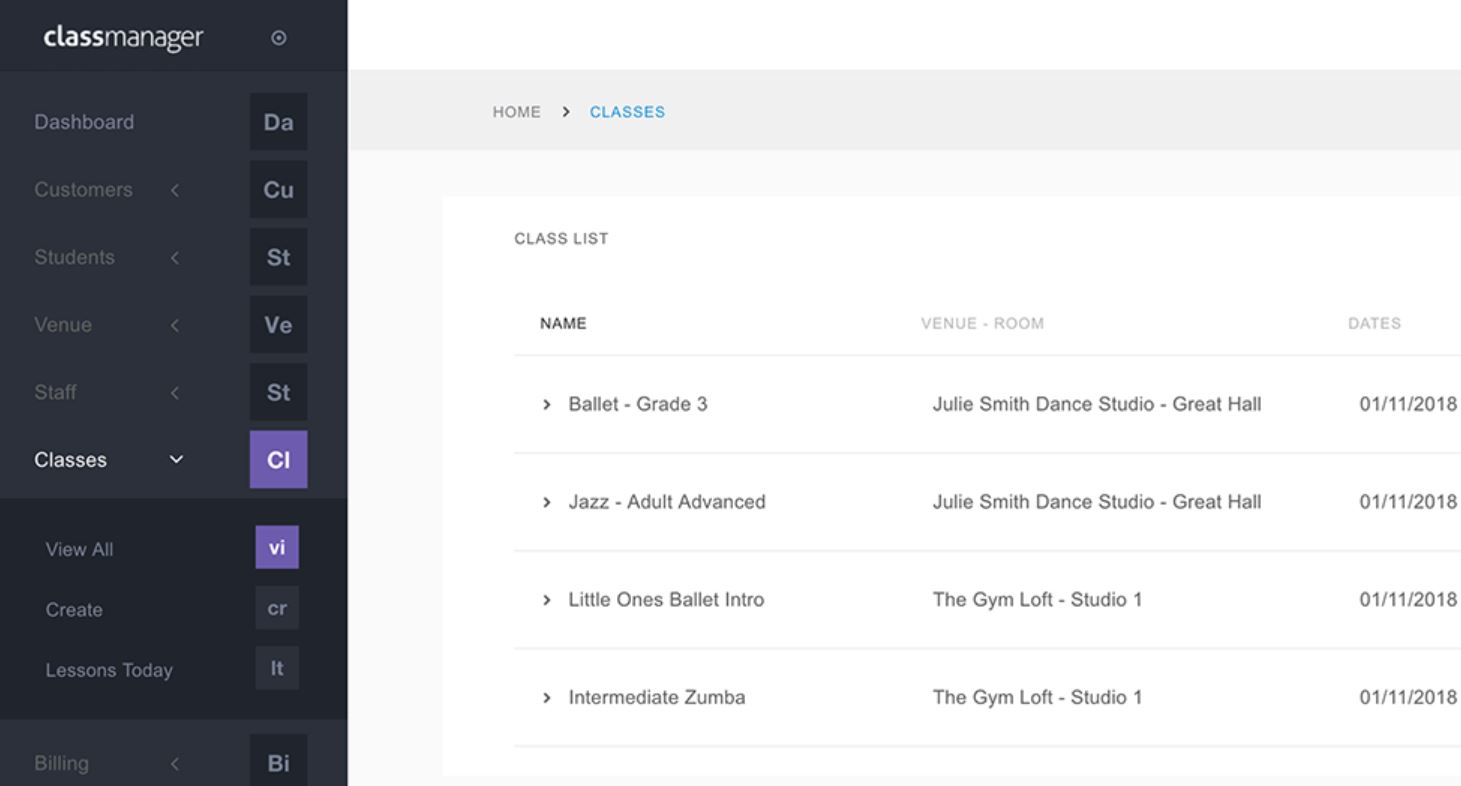Collapse the Classes menu chevron
This screenshot has width=1461, height=786.
[176, 460]
